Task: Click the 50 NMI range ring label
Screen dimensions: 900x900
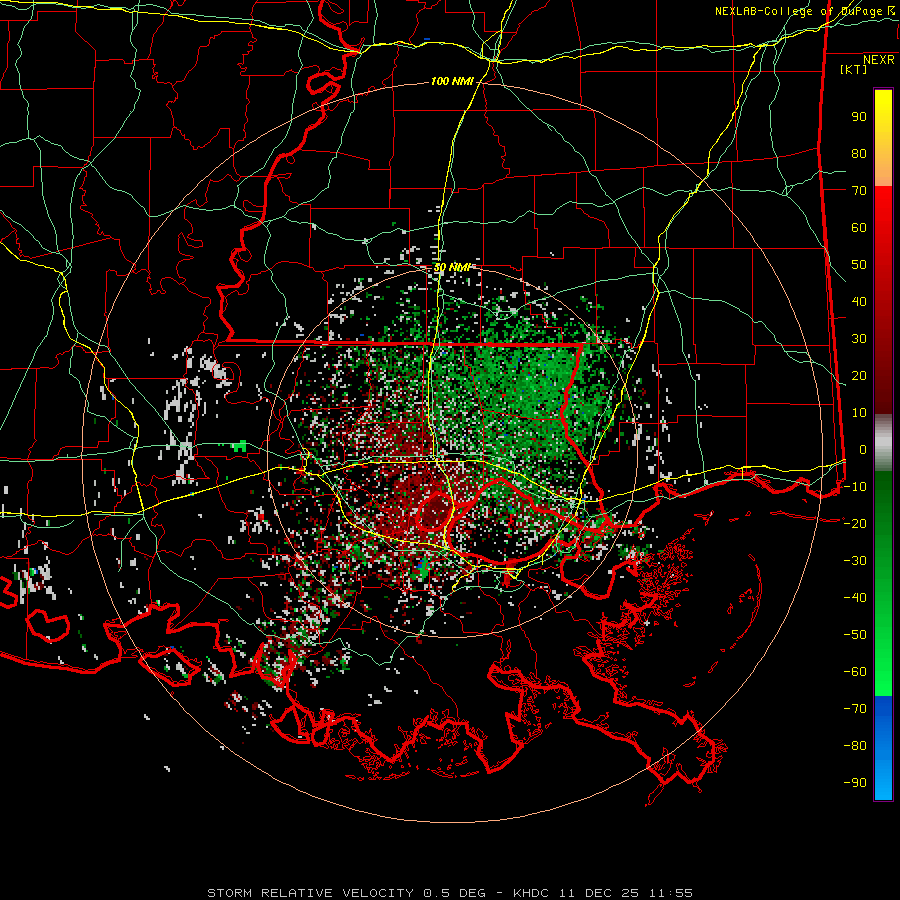Action: [x=452, y=267]
